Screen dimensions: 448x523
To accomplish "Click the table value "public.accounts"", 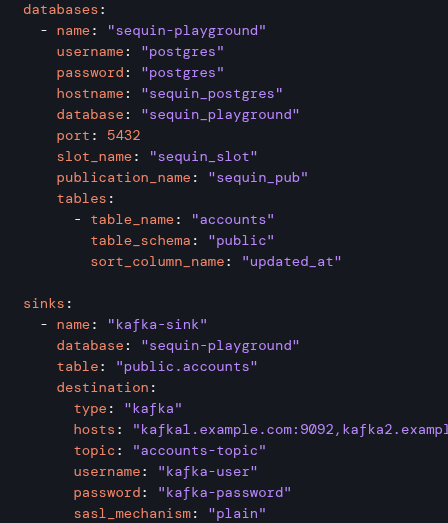I will pyautogui.click(x=186, y=367).
